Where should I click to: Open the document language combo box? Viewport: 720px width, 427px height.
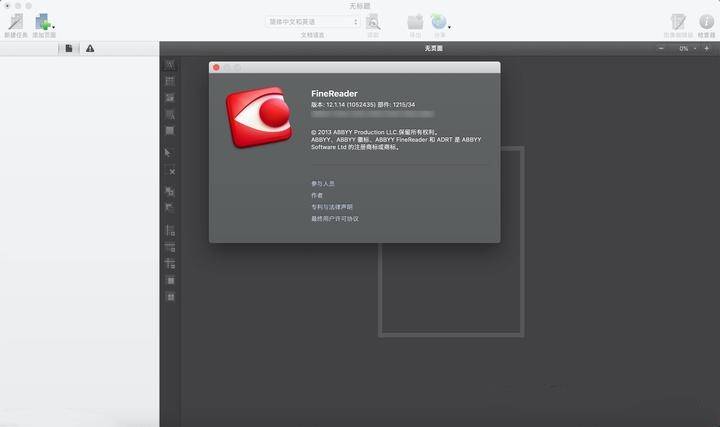click(x=312, y=22)
